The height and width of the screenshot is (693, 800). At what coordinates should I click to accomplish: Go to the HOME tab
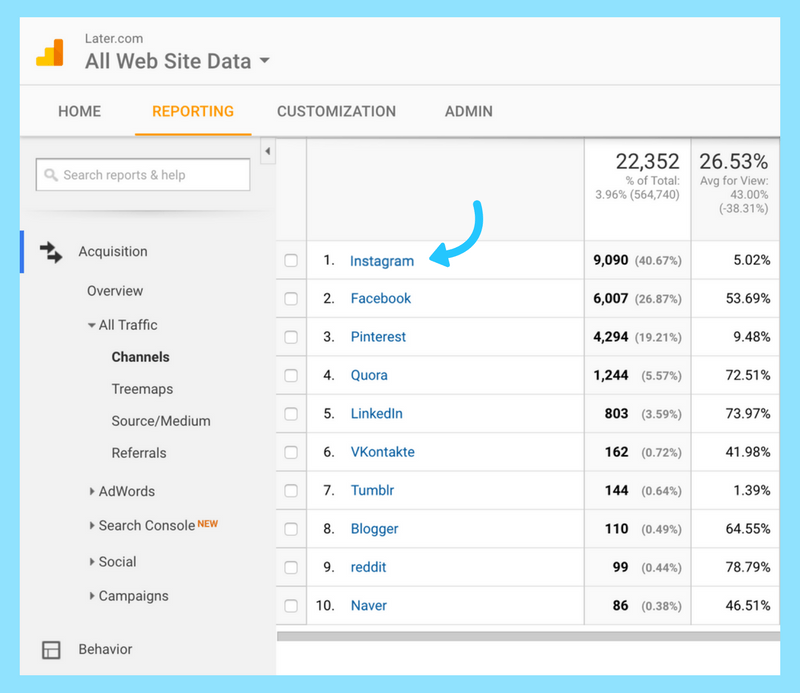click(80, 111)
